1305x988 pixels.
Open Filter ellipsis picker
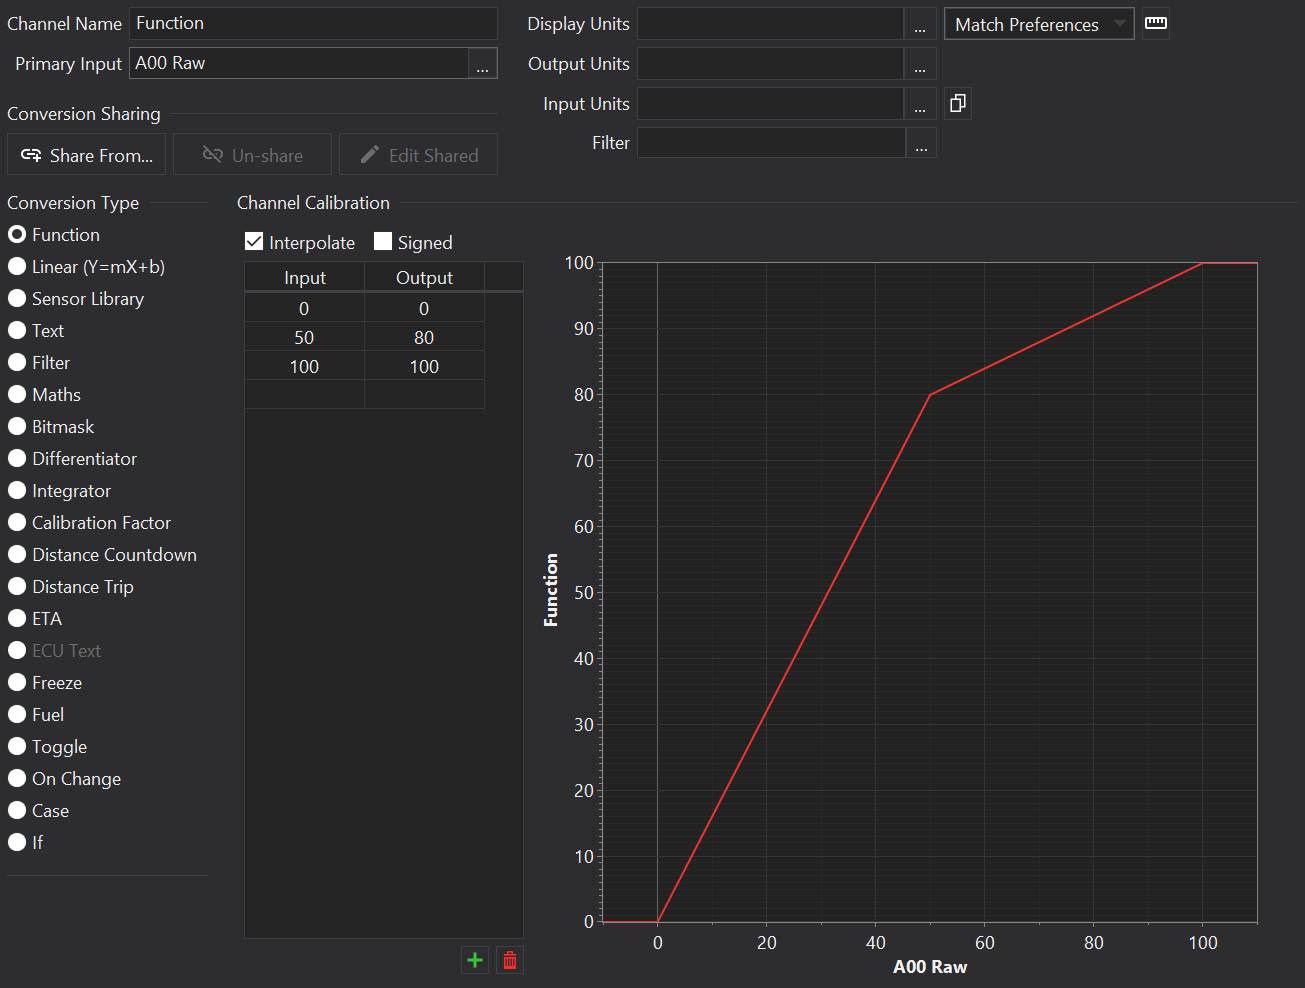921,143
